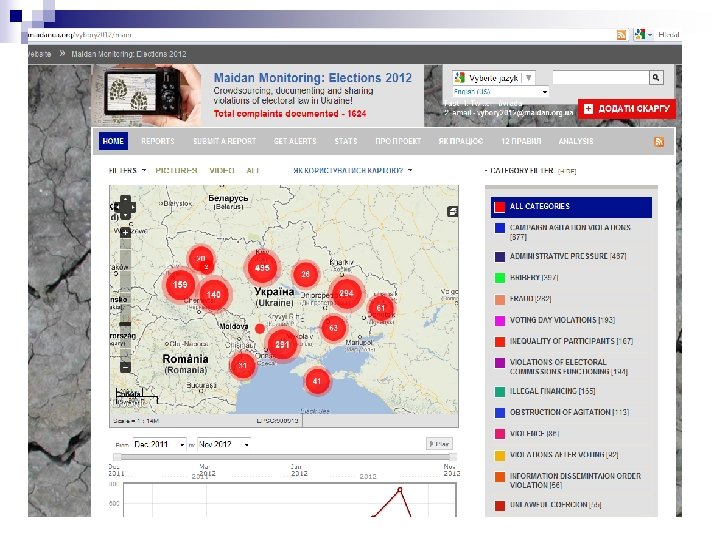Open the cluster marker showing 41
Viewport: 720px width, 540px height.
pyautogui.click(x=316, y=381)
